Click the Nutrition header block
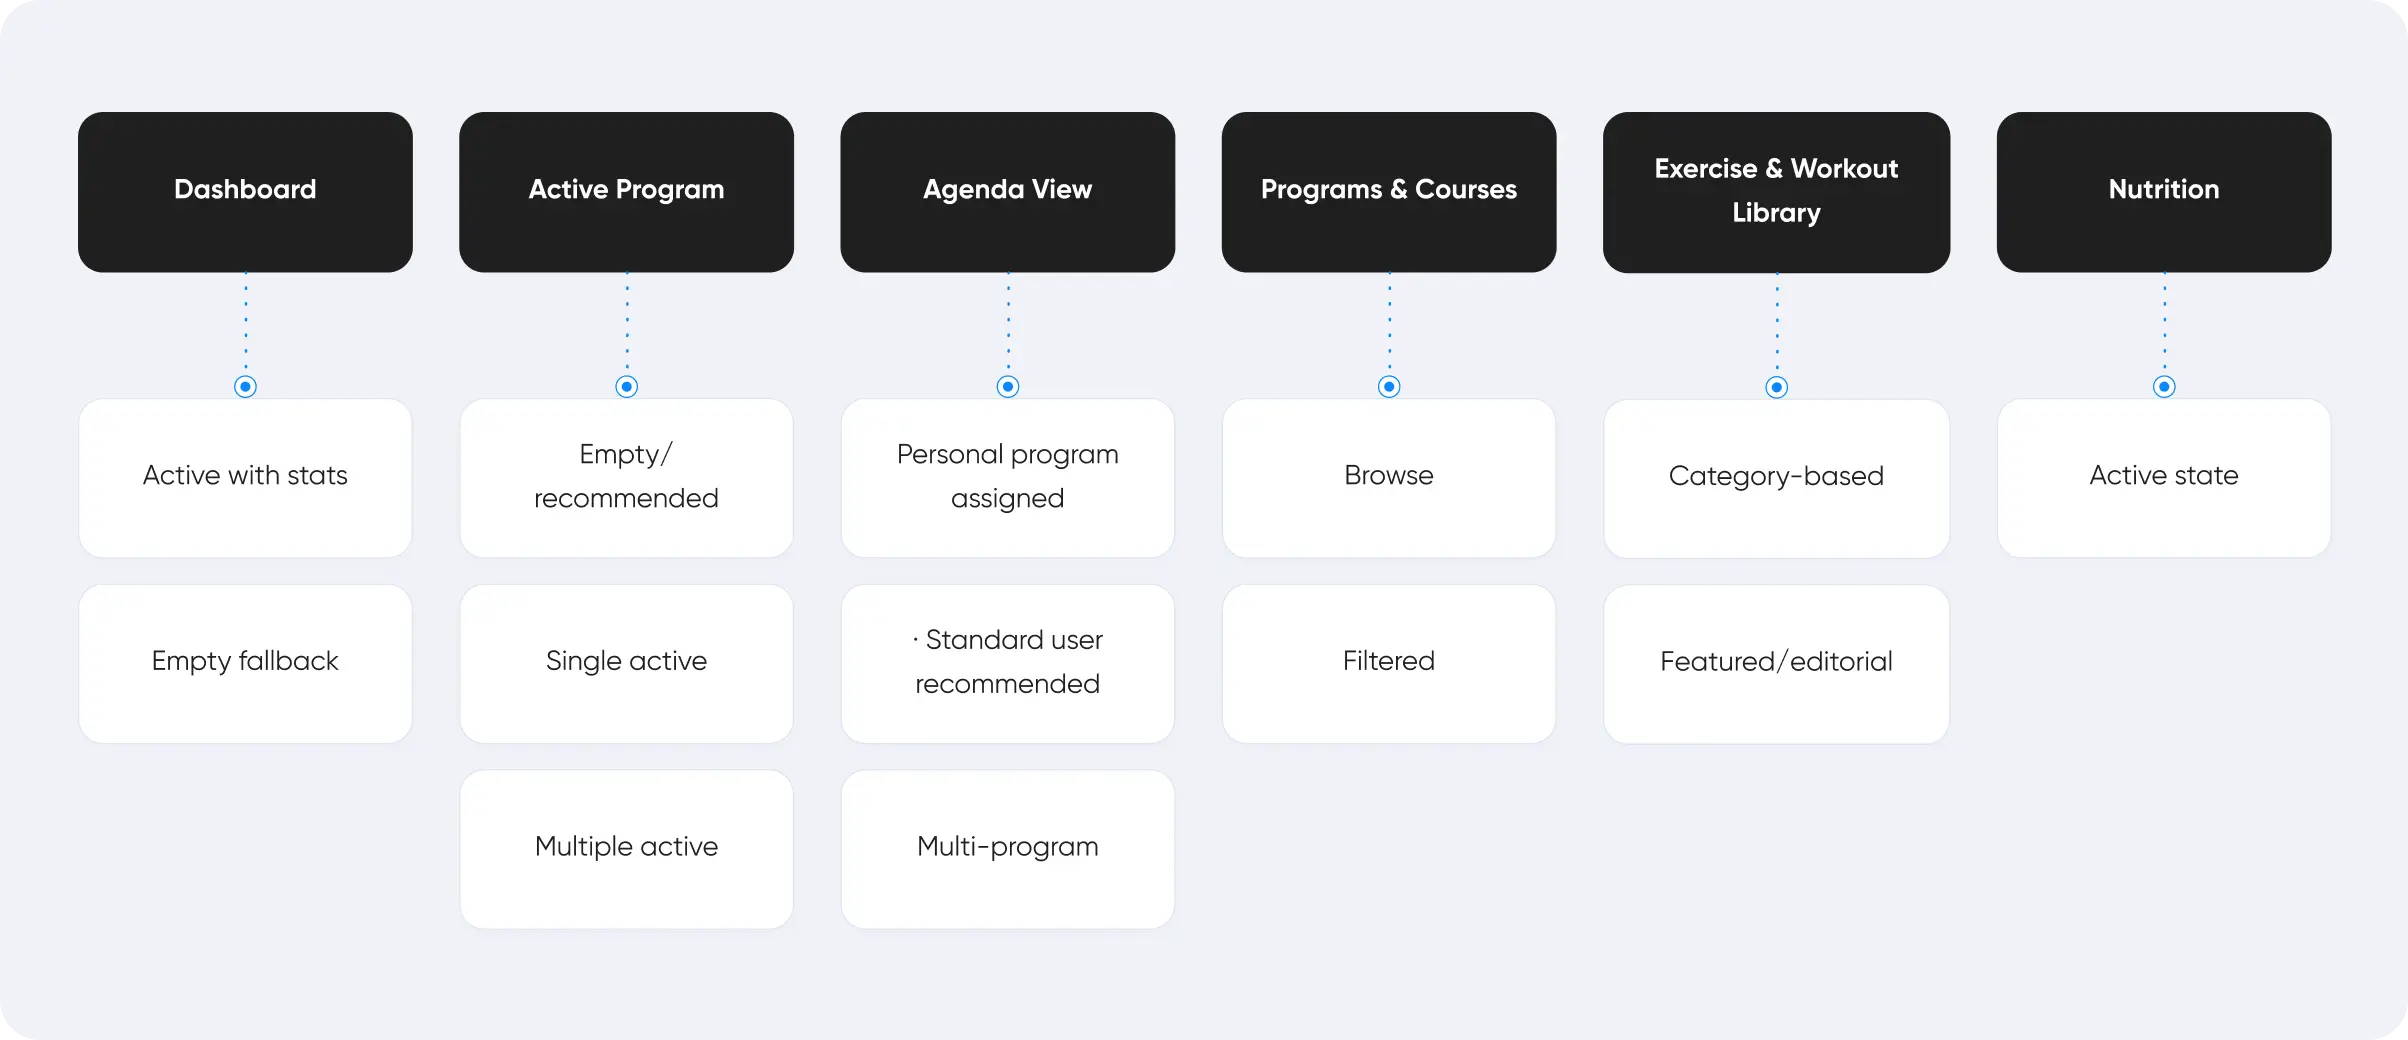The height and width of the screenshot is (1040, 2408). (x=2164, y=191)
